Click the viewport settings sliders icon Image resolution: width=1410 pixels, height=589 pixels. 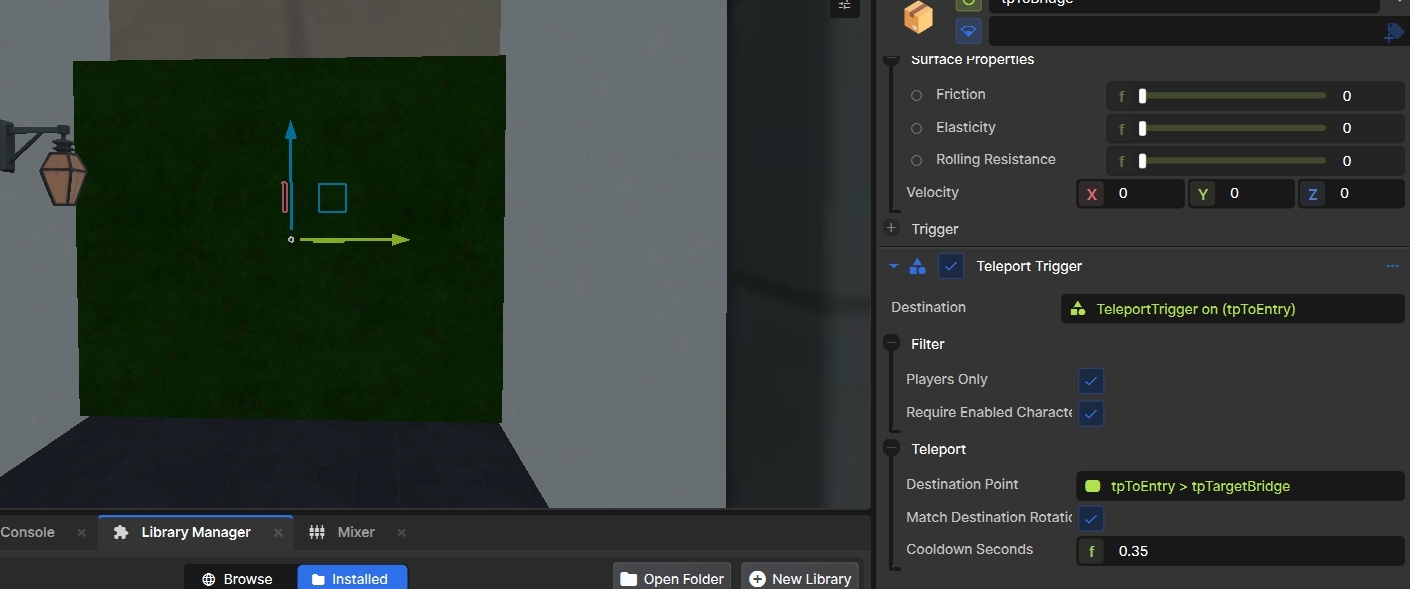[x=844, y=6]
